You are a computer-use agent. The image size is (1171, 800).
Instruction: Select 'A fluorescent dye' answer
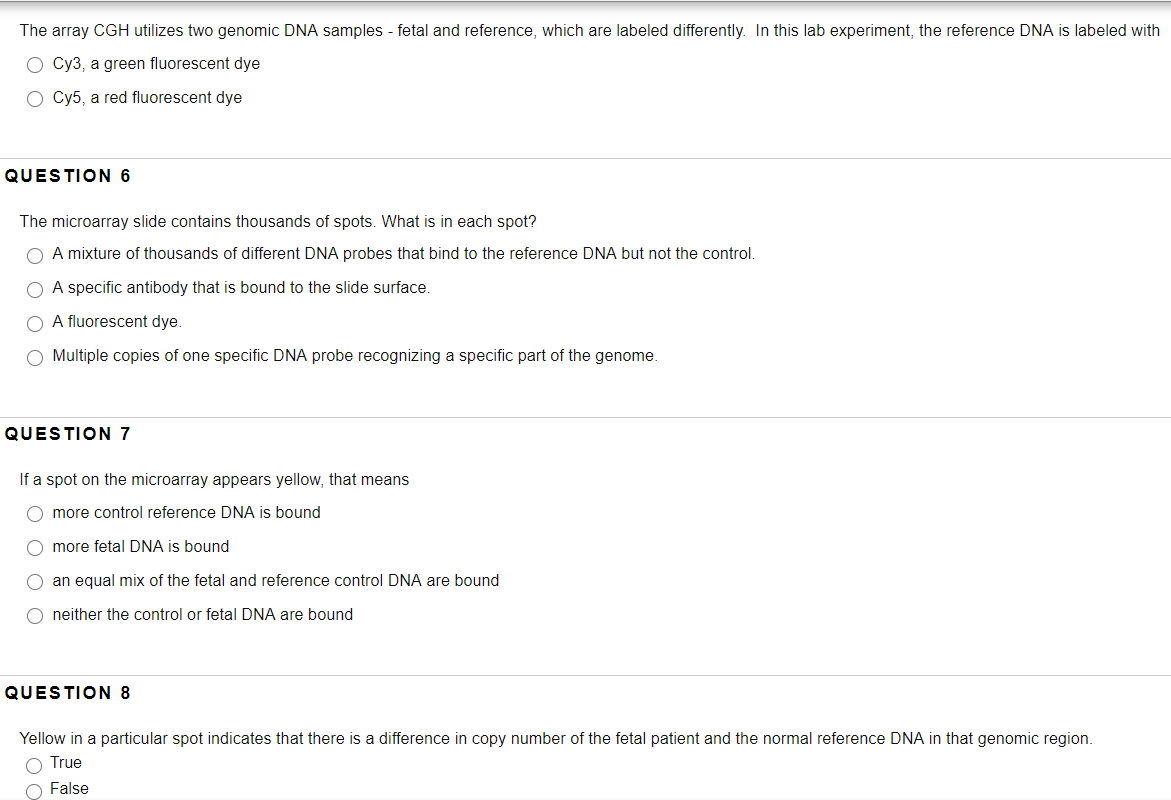click(x=35, y=323)
